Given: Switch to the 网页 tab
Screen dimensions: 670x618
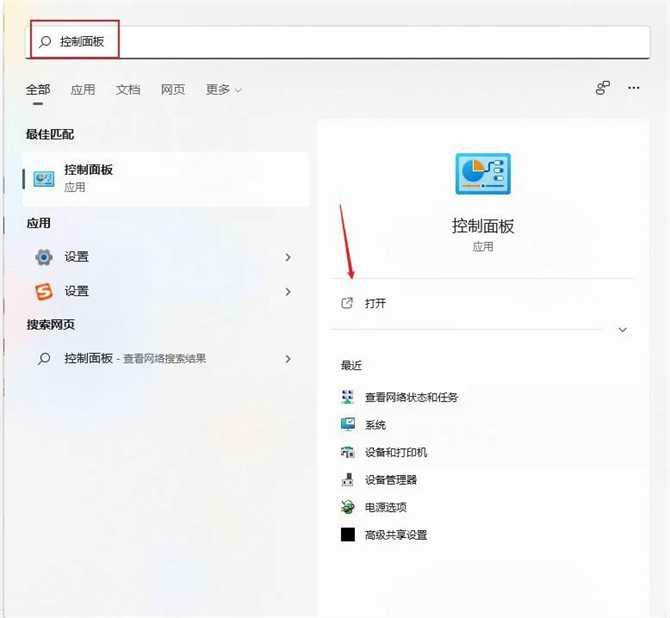Looking at the screenshot, I should point(173,90).
